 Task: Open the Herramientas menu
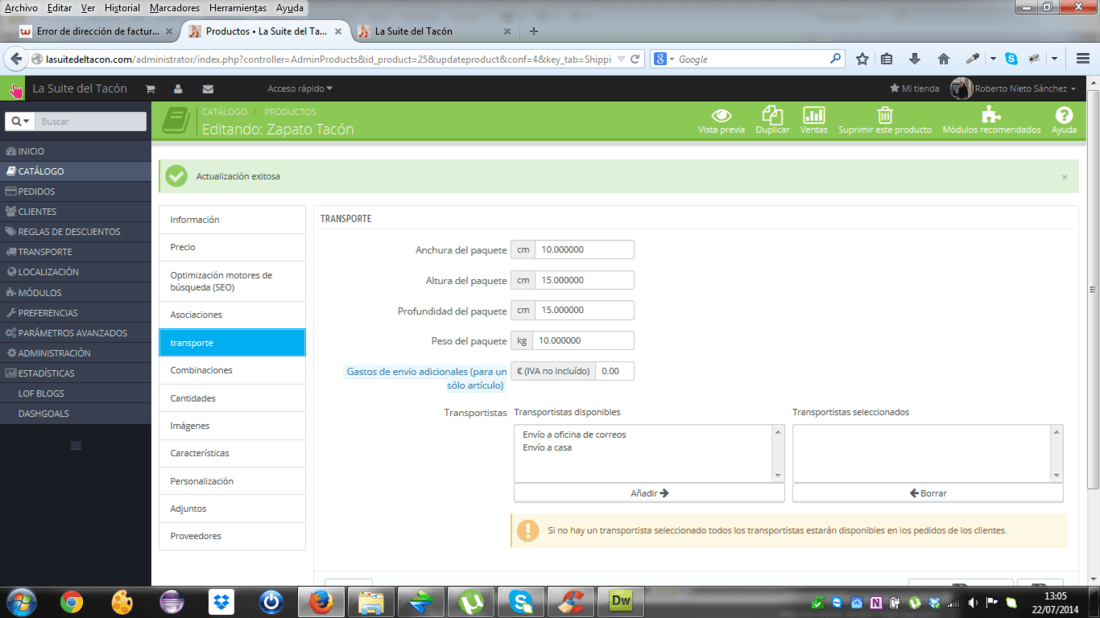tap(237, 8)
